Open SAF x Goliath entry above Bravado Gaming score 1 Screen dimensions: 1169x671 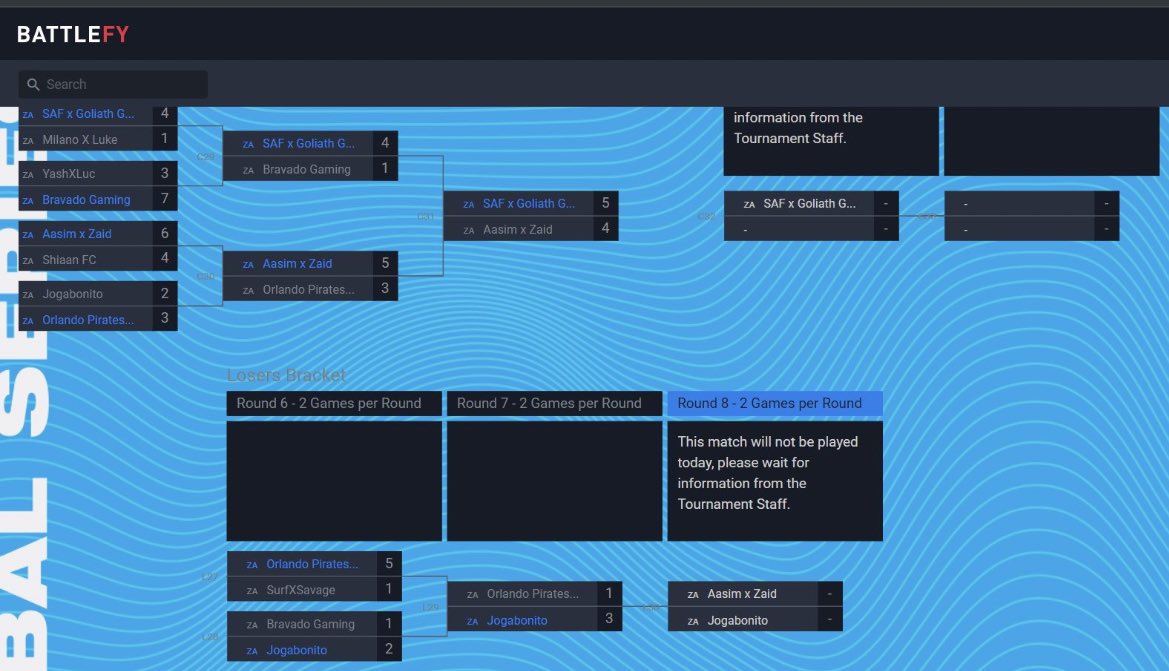pyautogui.click(x=310, y=143)
